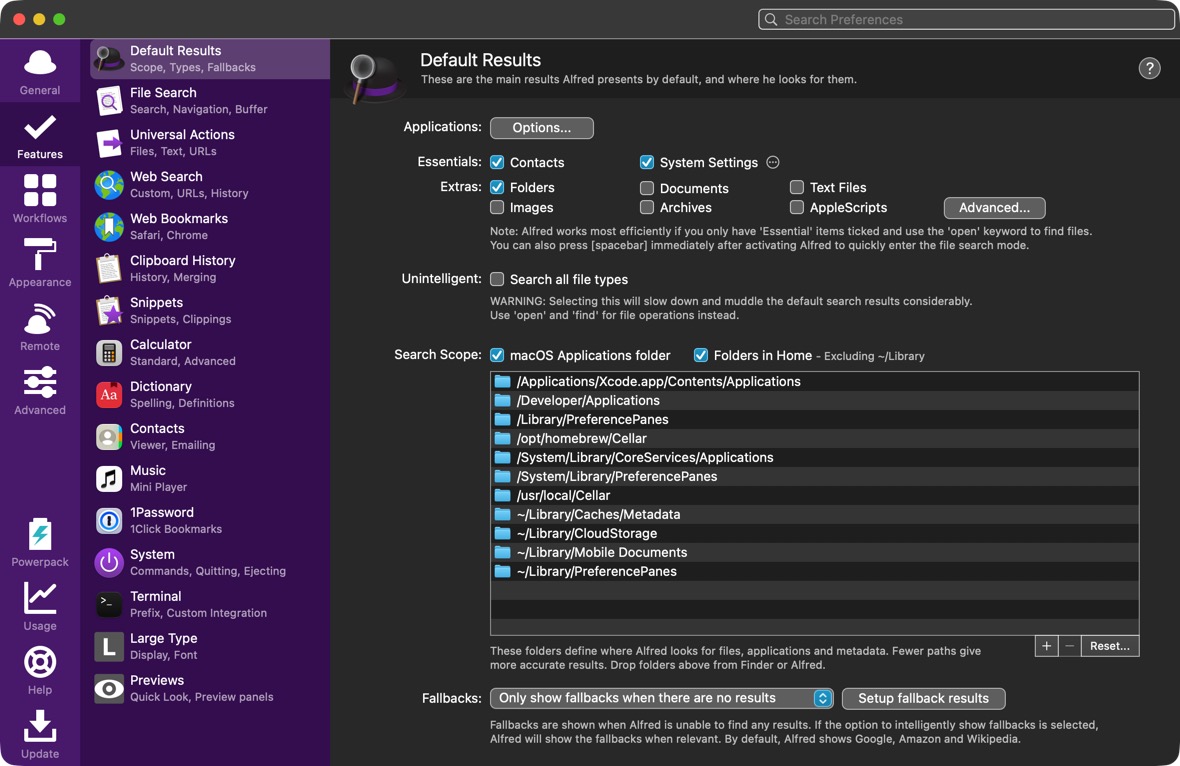Viewport: 1180px width, 766px height.
Task: Open System Settings ellipsis options
Action: click(773, 163)
